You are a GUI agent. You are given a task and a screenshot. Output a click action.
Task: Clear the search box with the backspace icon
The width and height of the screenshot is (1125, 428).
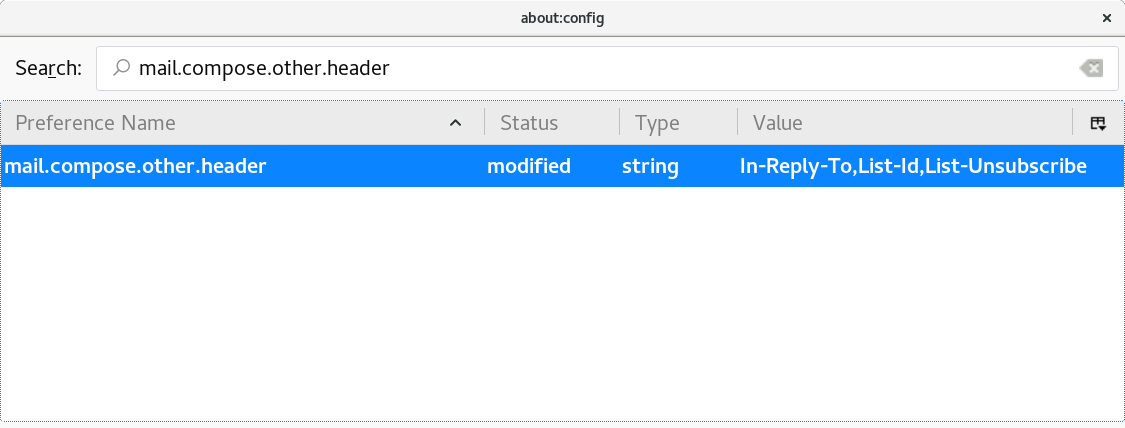coord(1091,69)
